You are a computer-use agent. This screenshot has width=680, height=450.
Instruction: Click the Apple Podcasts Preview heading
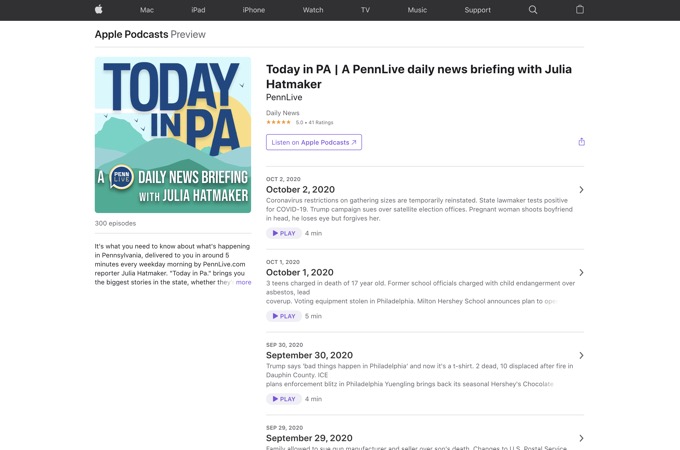coord(150,34)
